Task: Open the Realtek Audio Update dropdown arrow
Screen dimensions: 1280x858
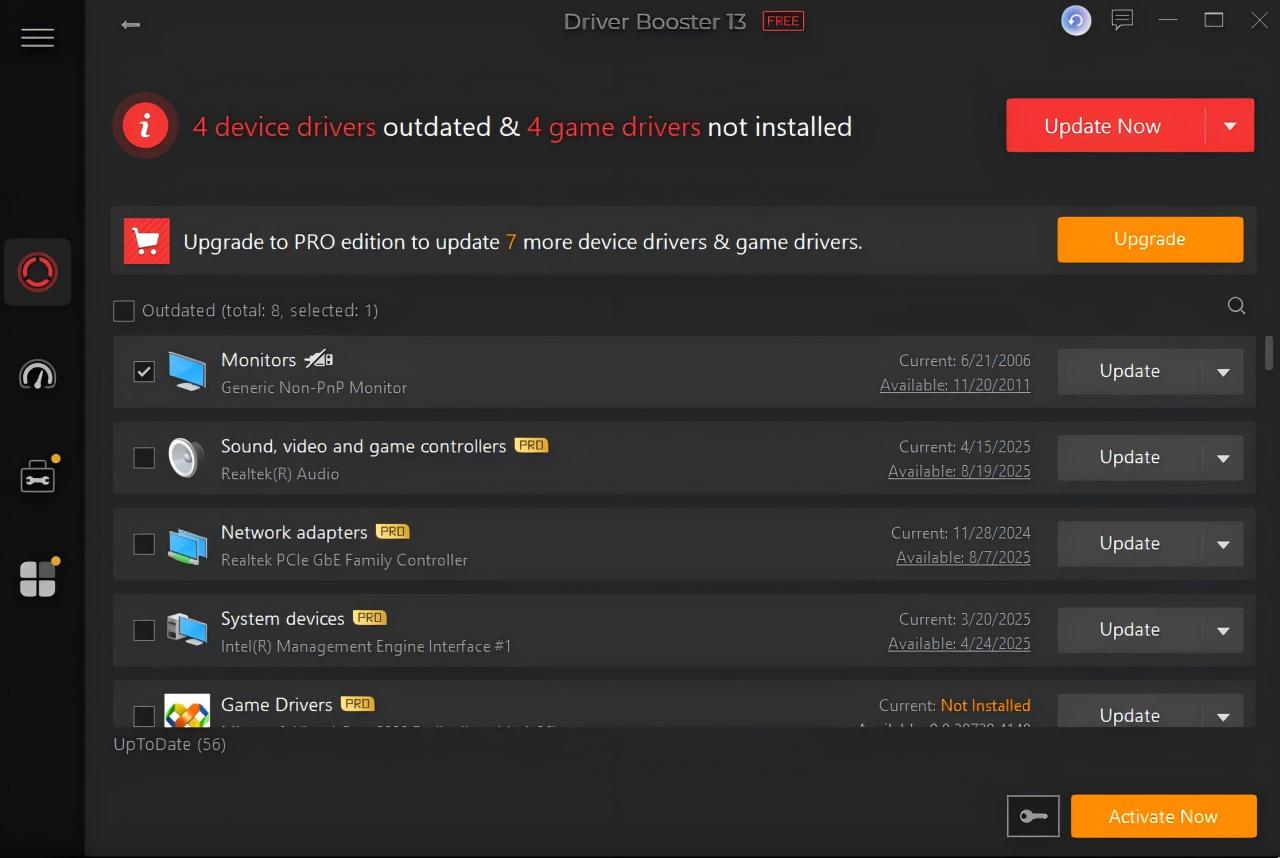Action: pos(1223,458)
